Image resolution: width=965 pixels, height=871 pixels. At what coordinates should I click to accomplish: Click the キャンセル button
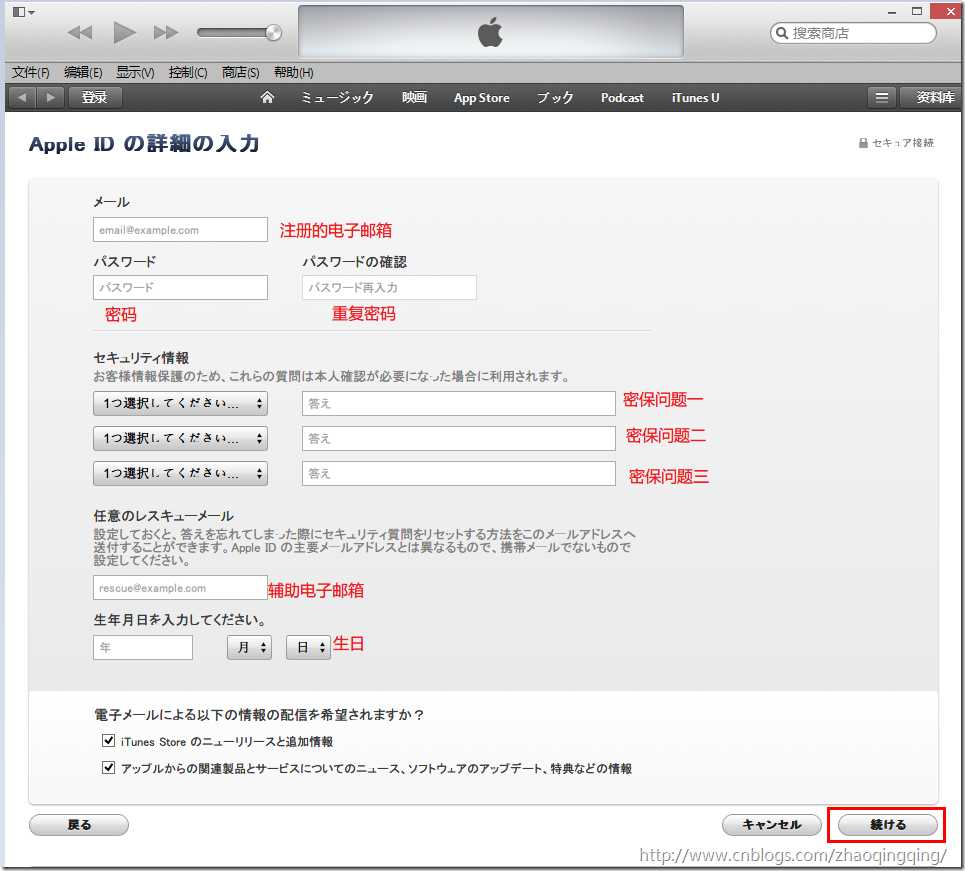point(771,824)
